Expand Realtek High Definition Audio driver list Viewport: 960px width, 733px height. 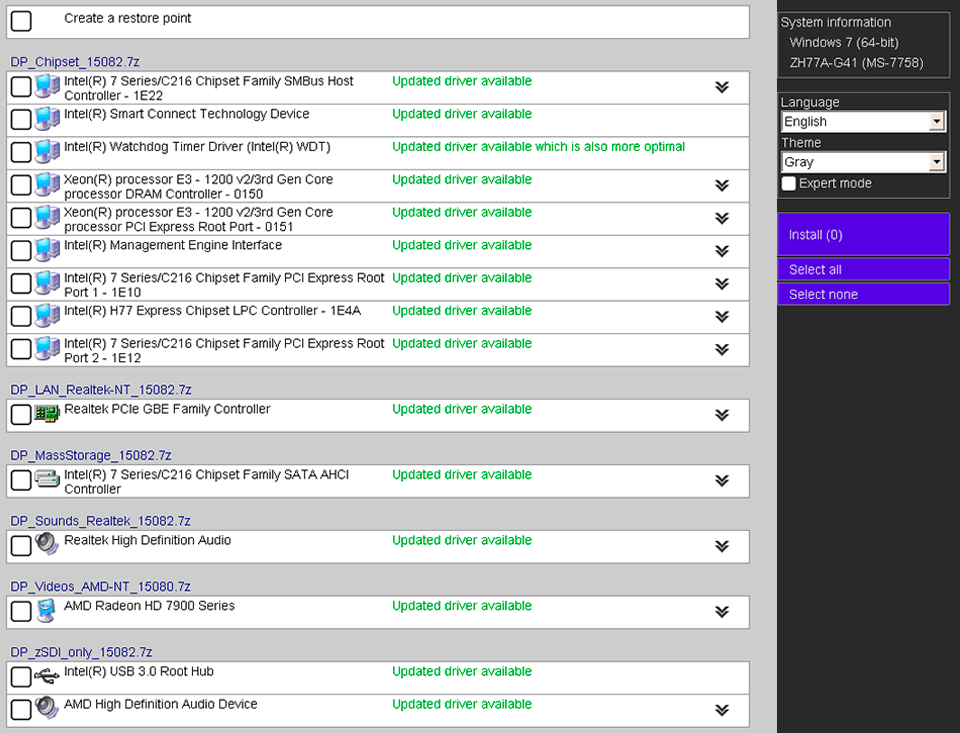(x=722, y=546)
